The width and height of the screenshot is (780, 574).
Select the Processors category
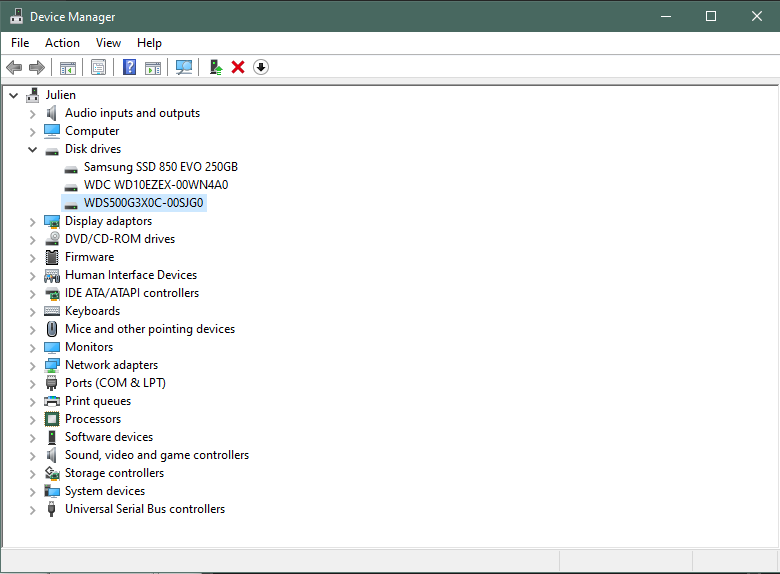click(x=92, y=419)
